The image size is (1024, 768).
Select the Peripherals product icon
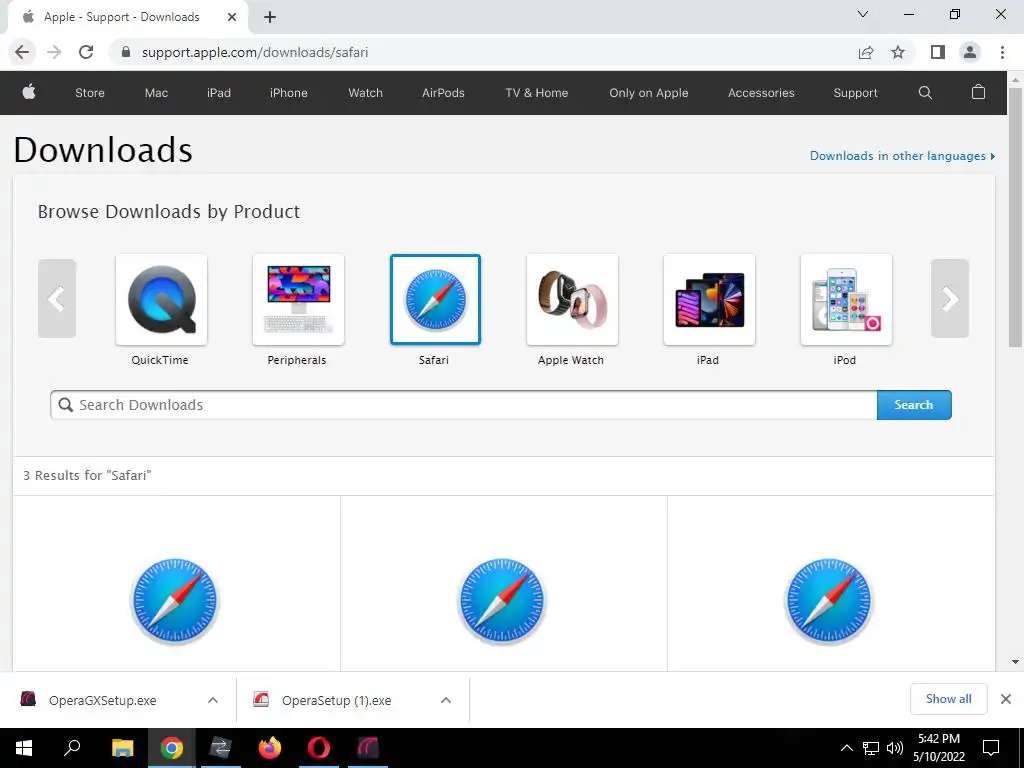tap(298, 299)
